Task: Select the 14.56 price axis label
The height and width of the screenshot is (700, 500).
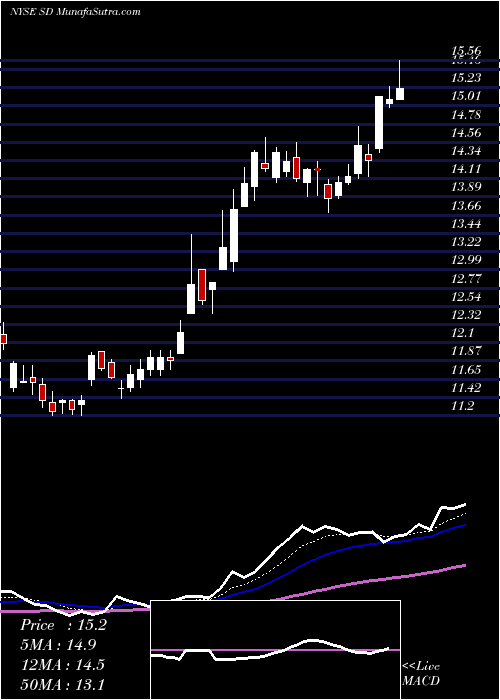Action: click(466, 133)
